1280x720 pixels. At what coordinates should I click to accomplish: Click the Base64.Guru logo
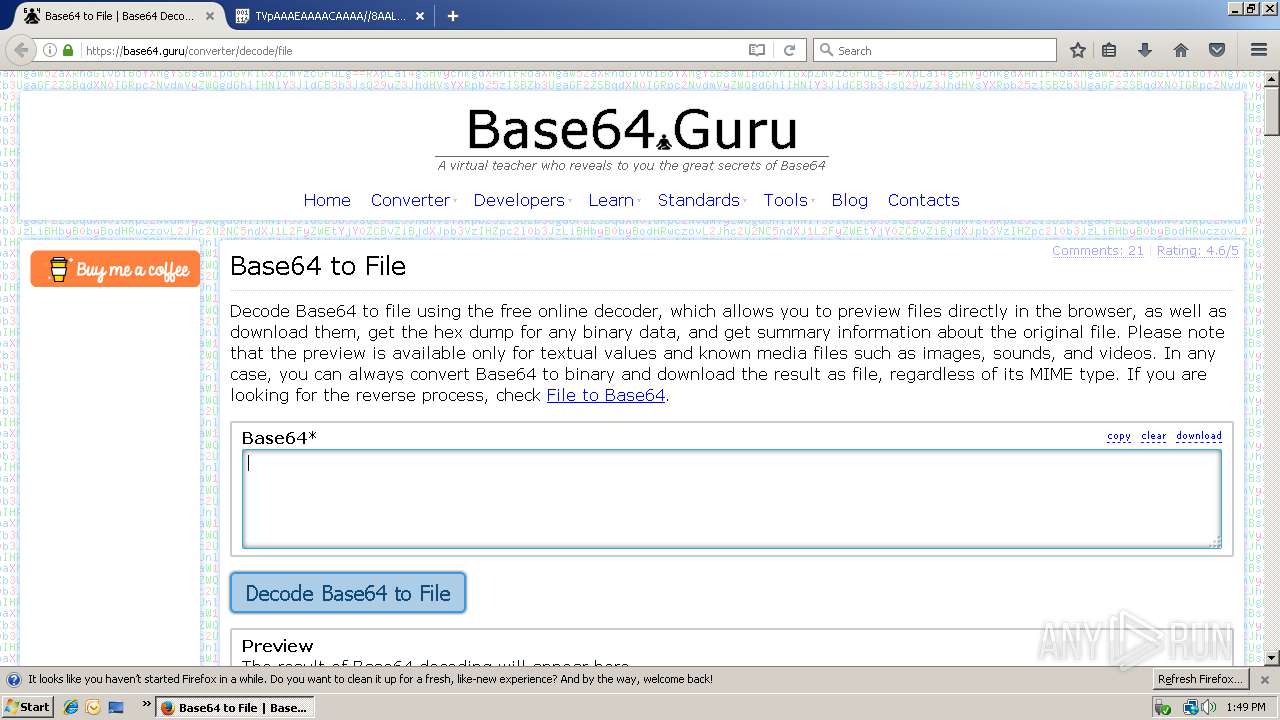pos(632,131)
